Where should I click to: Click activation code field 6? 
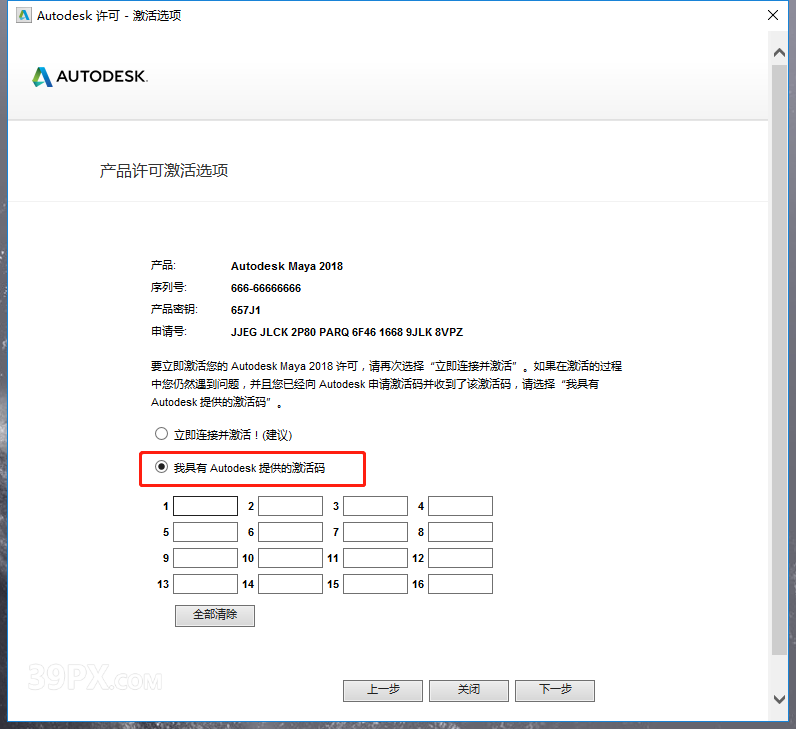[x=290, y=532]
